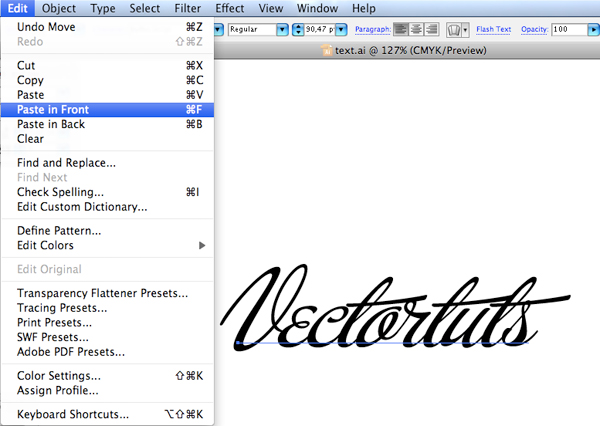The width and height of the screenshot is (600, 426).
Task: Open SWF Presets
Action: 107,337
